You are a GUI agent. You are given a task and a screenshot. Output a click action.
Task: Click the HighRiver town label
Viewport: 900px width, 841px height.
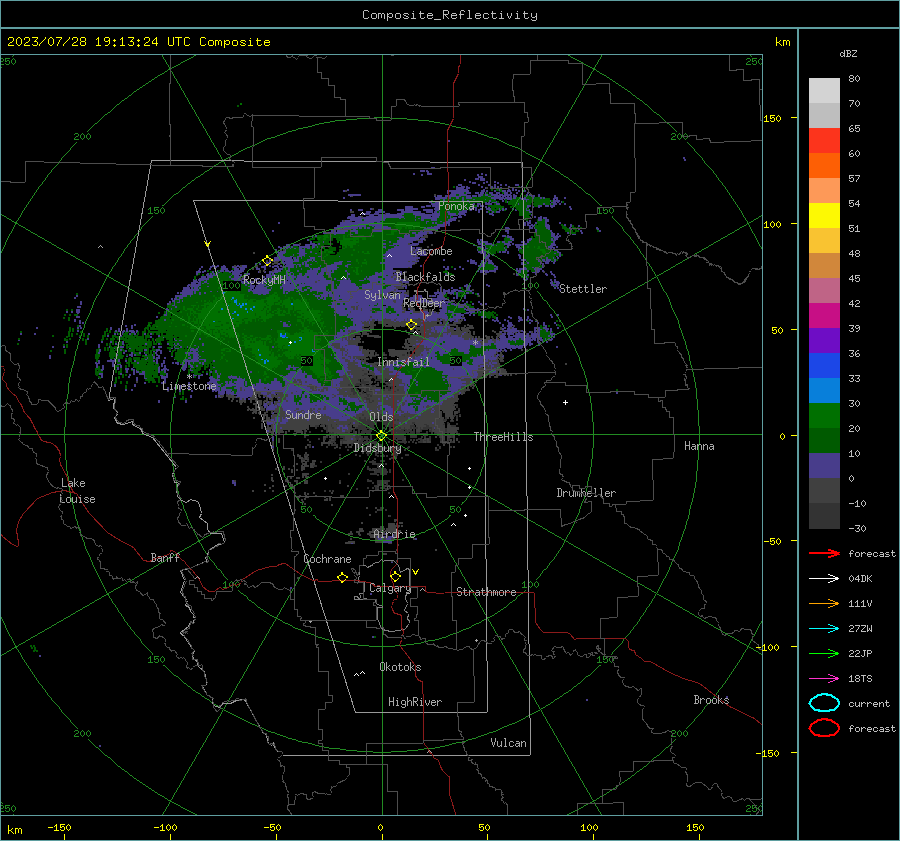click(415, 702)
